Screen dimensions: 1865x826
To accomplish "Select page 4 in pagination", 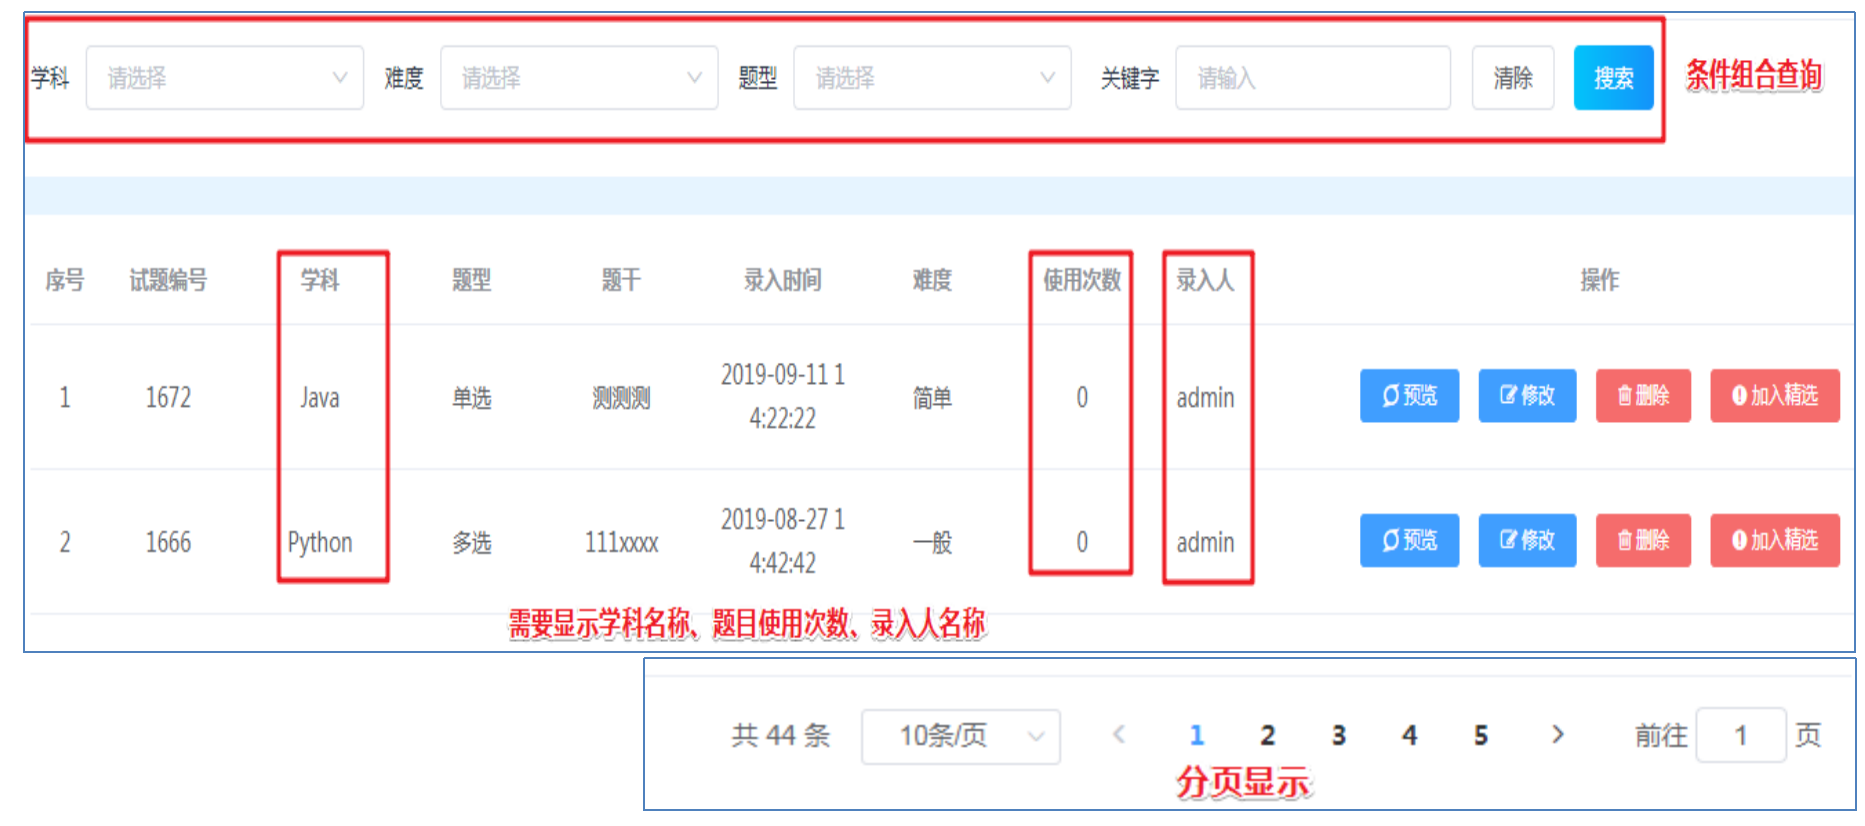I will coord(1410,736).
